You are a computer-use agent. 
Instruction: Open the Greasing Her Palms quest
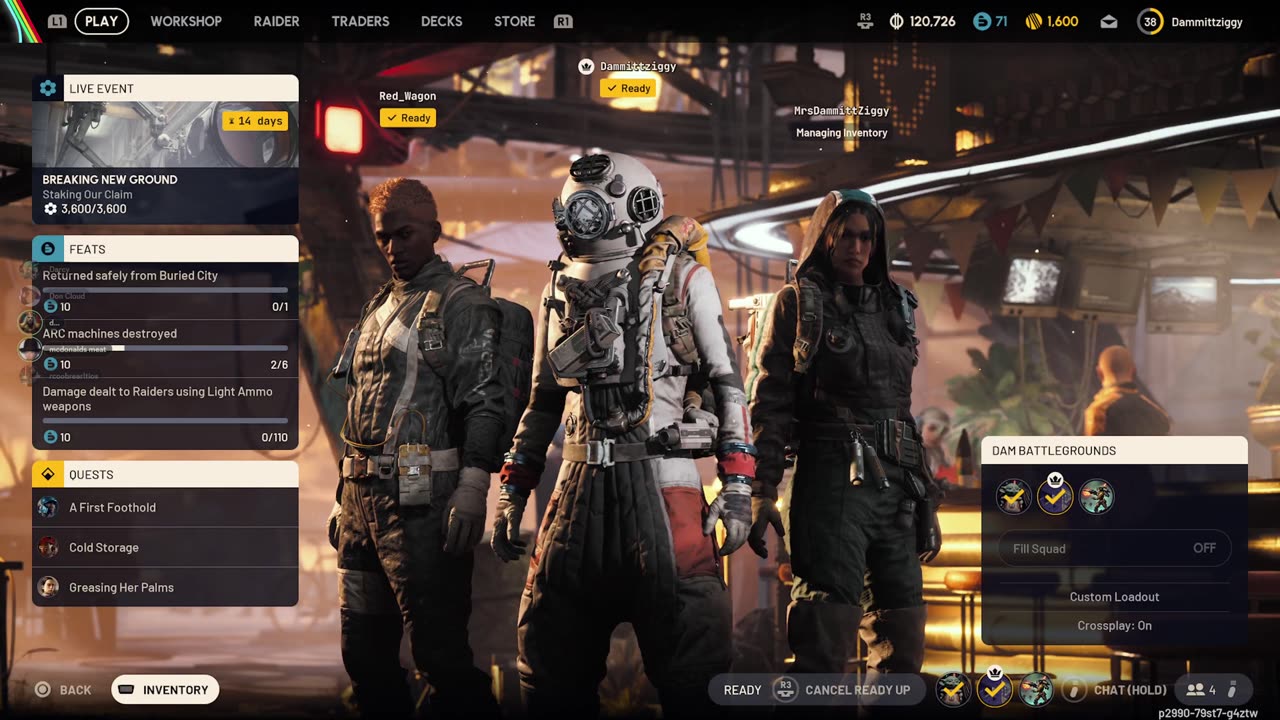tap(165, 587)
